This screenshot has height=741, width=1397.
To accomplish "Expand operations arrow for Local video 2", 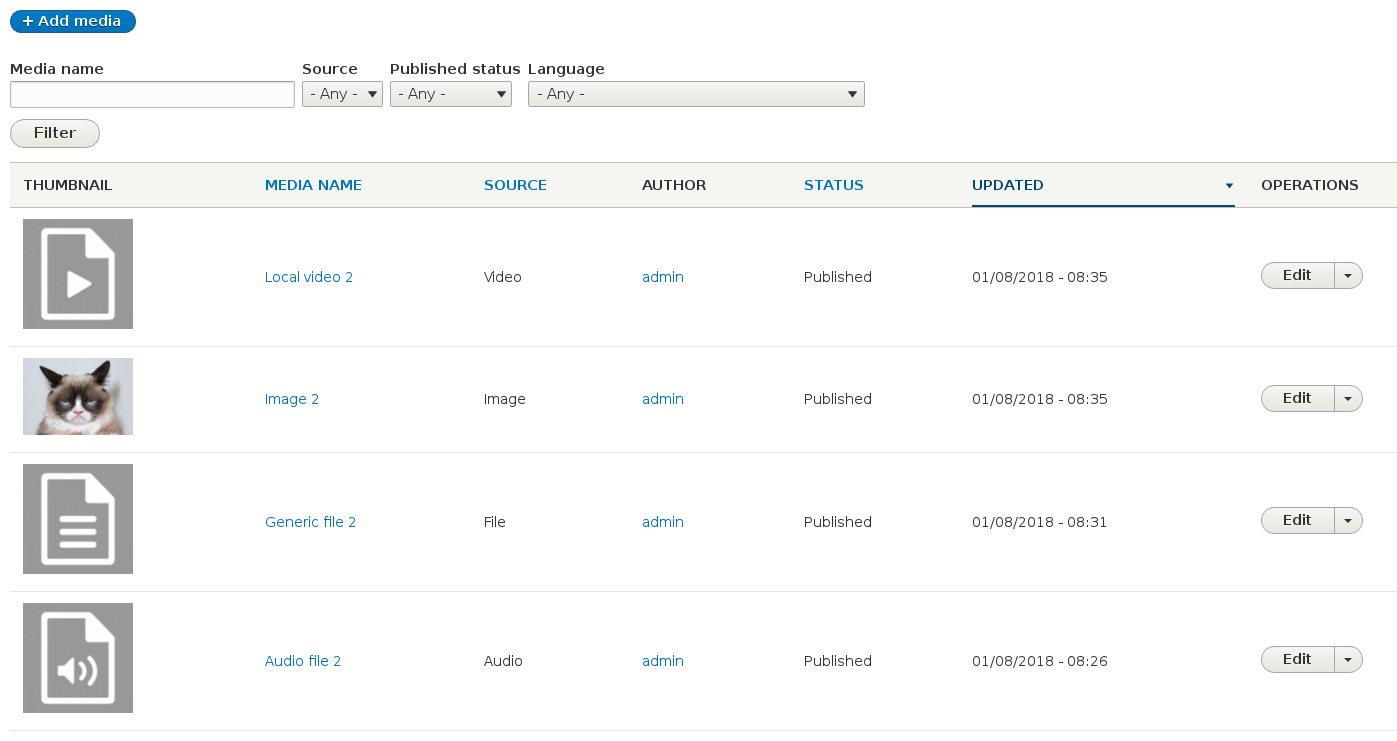I will point(1348,276).
